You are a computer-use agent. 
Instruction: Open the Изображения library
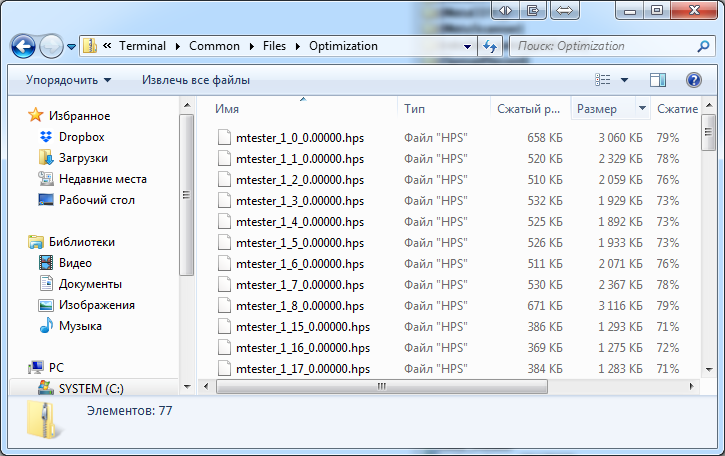click(97, 305)
